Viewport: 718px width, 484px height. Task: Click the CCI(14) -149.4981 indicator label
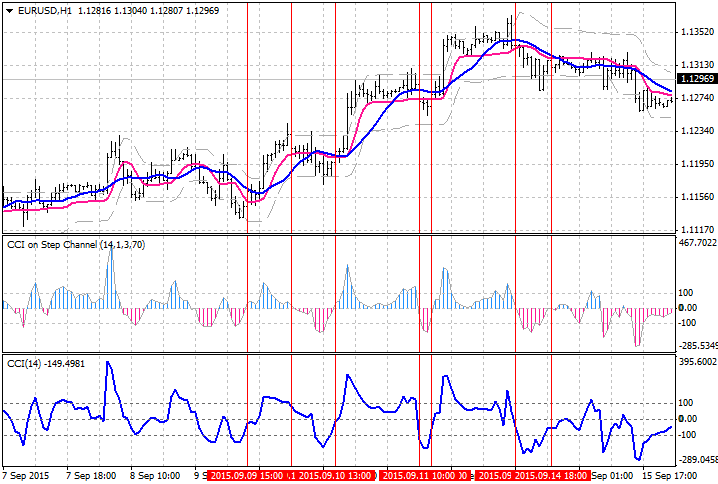pos(46,364)
